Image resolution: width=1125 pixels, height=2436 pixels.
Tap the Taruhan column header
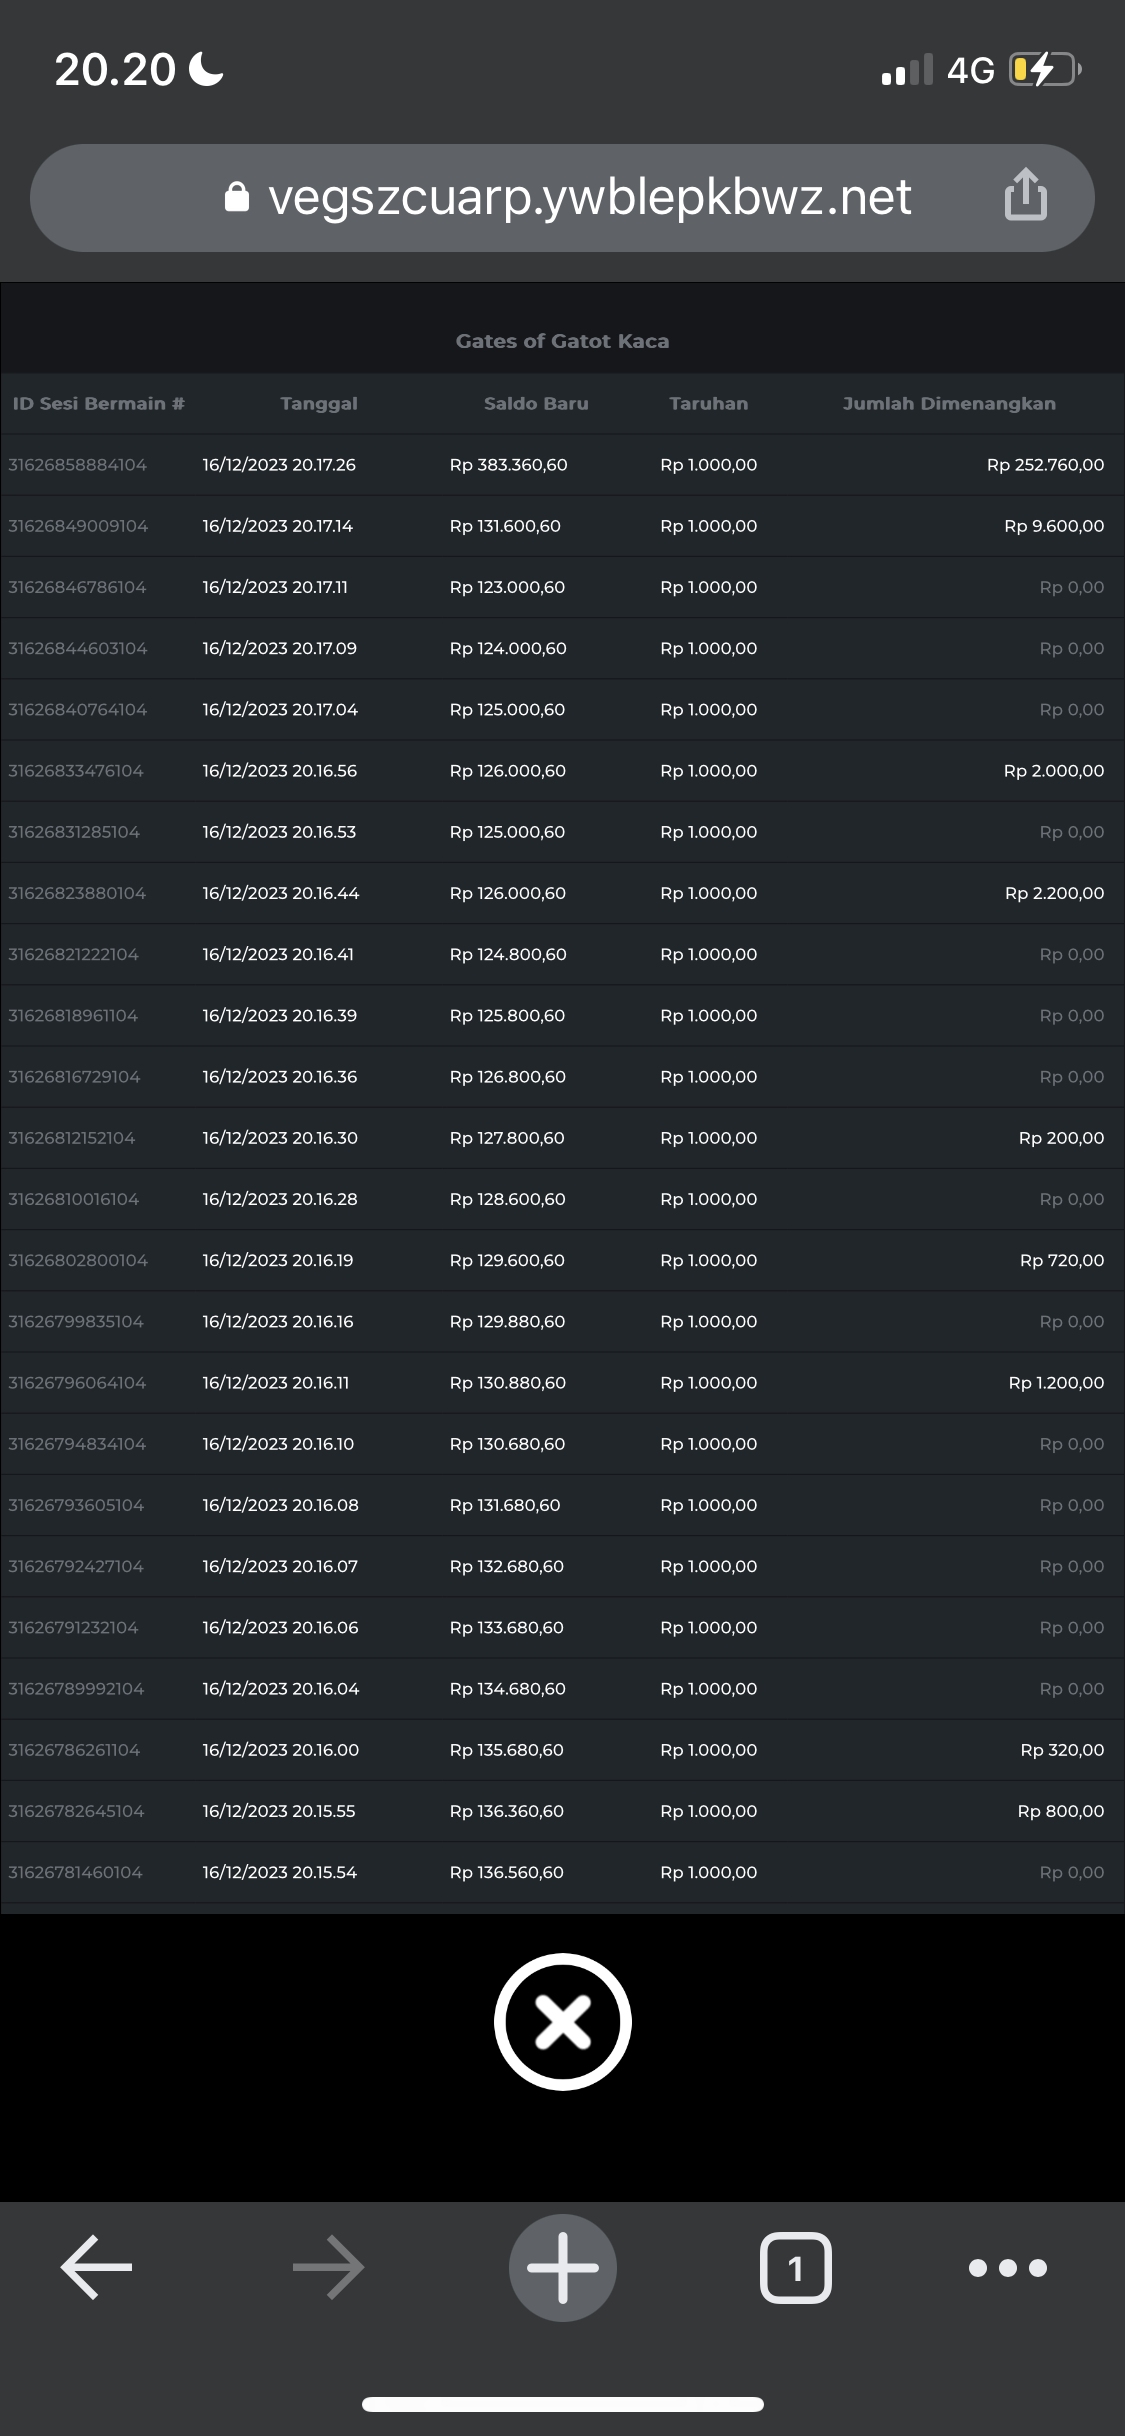708,404
